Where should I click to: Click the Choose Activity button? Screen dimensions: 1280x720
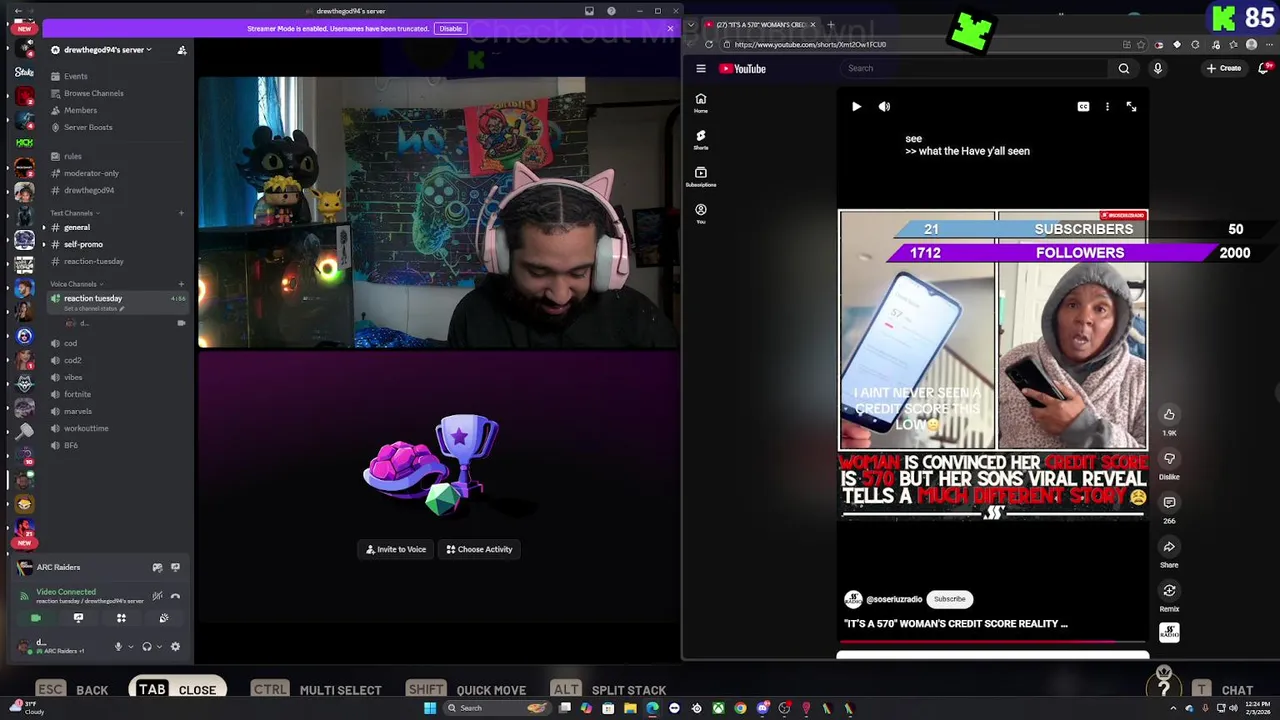(479, 549)
